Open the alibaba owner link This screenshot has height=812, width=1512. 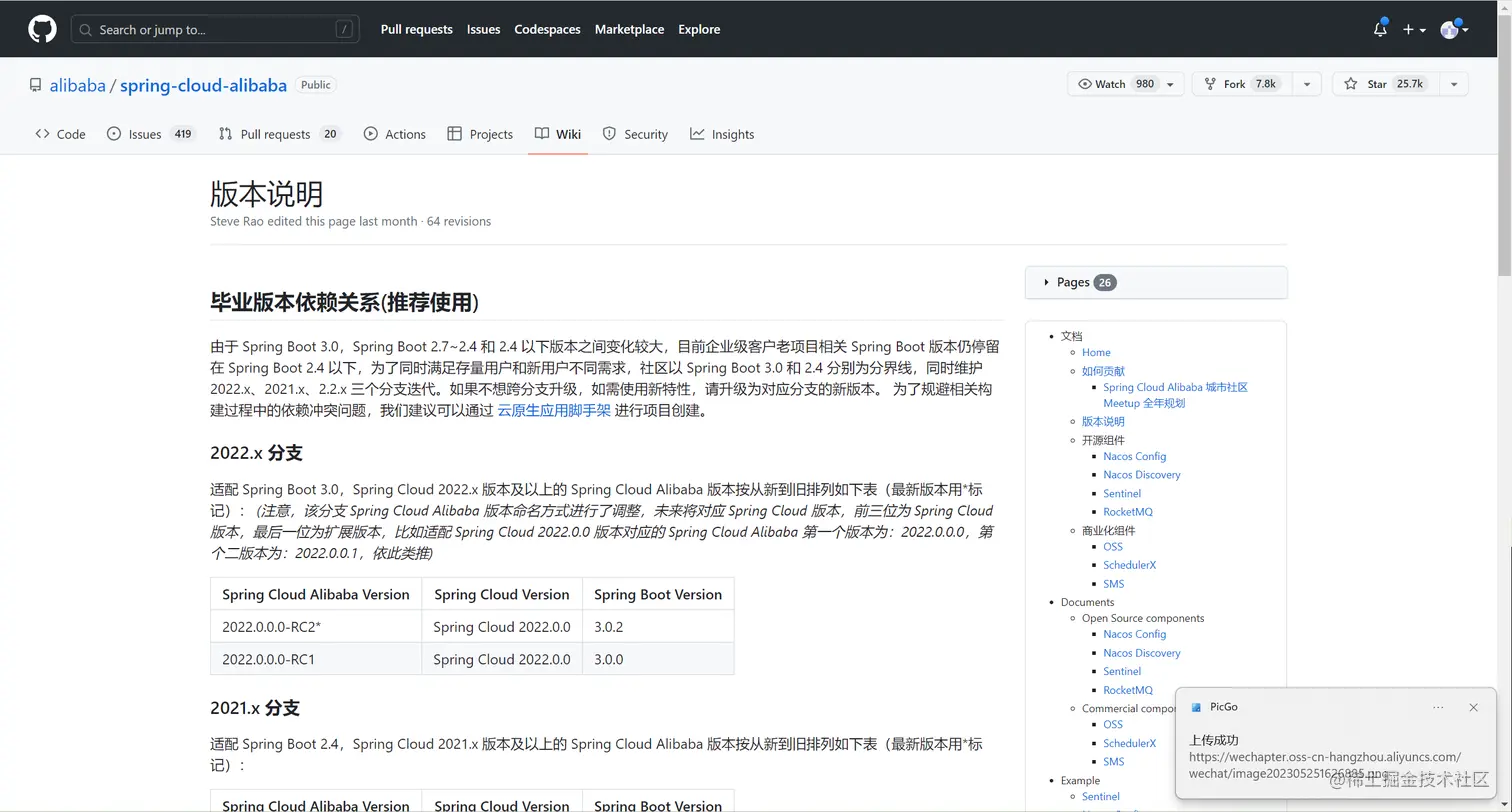point(78,85)
